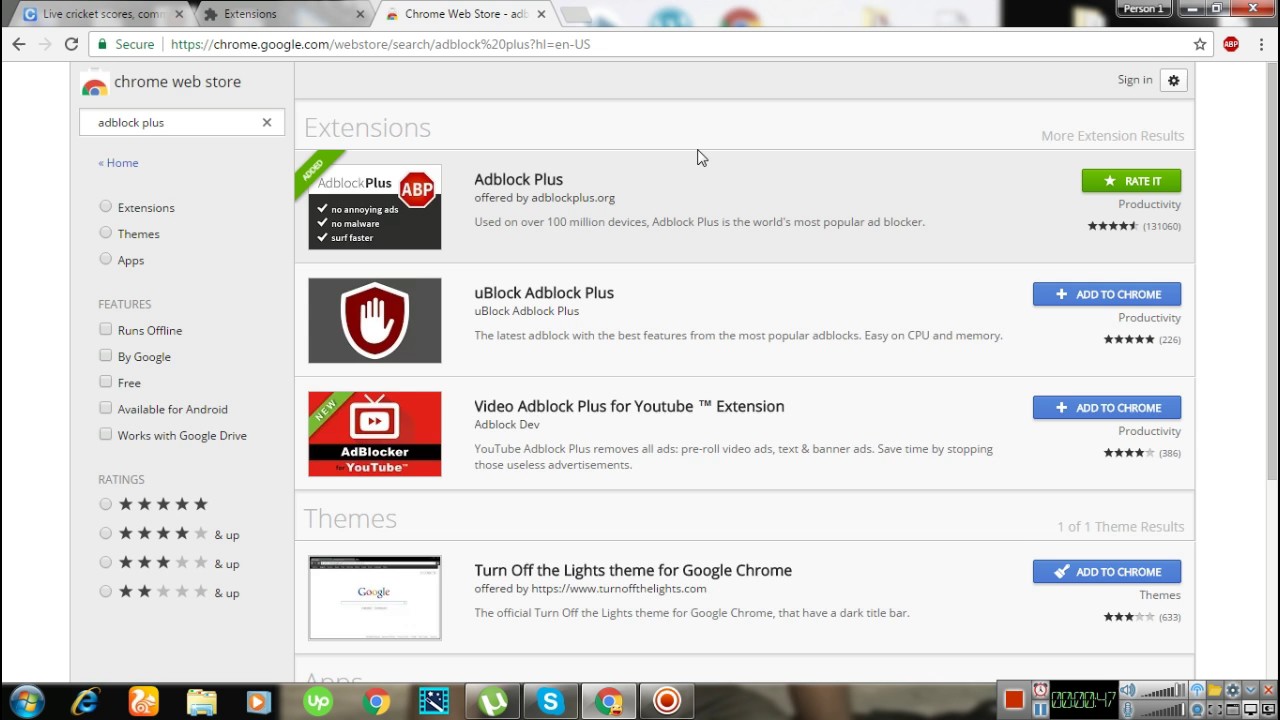Open the AdBlocker for YouTube thumbnail
Image resolution: width=1280 pixels, height=720 pixels.
pyautogui.click(x=374, y=434)
